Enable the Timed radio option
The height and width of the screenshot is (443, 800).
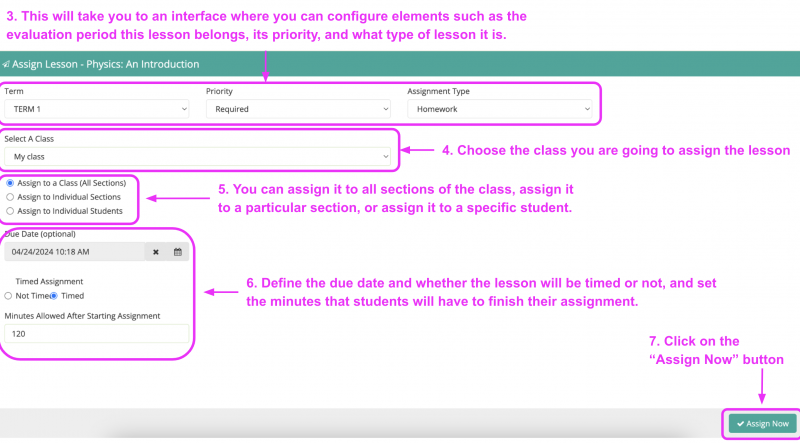coord(55,296)
